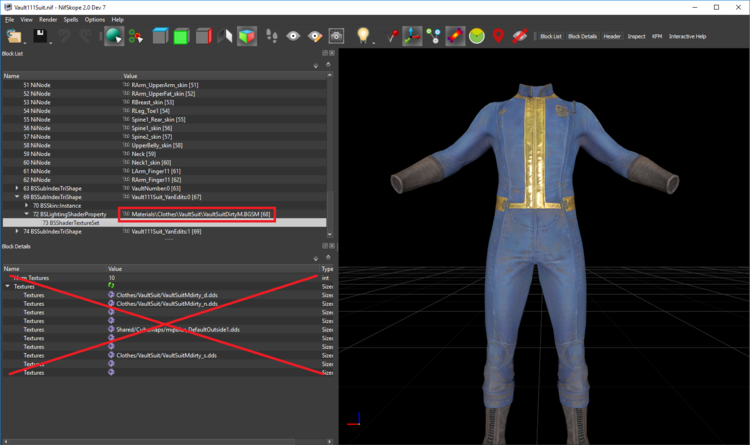The image size is (750, 445).
Task: Toggle show hidden objects eye icon
Action: point(293,36)
